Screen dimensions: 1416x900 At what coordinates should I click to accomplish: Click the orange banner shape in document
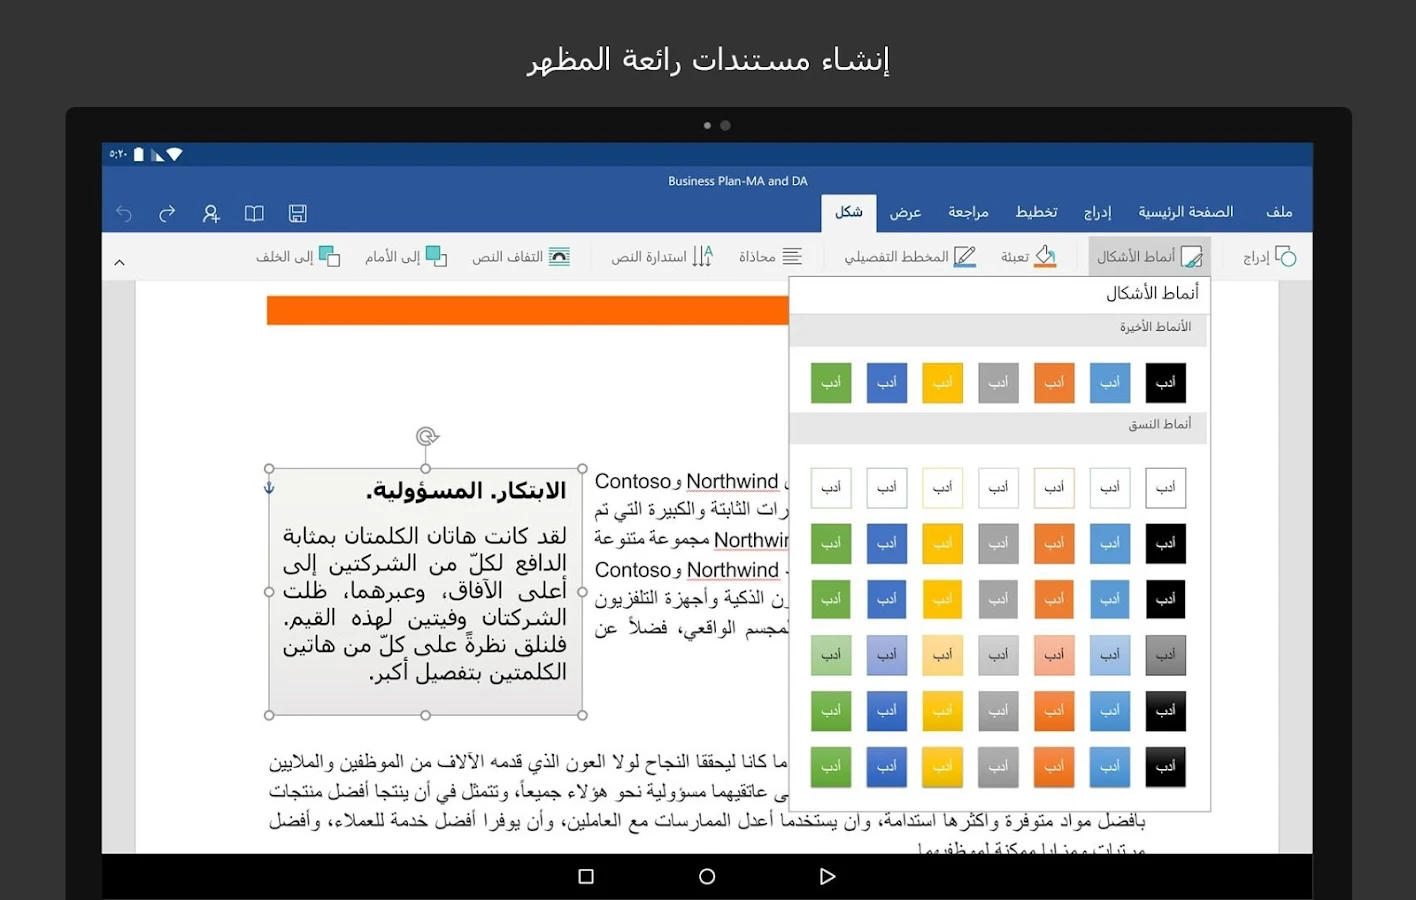pos(527,310)
